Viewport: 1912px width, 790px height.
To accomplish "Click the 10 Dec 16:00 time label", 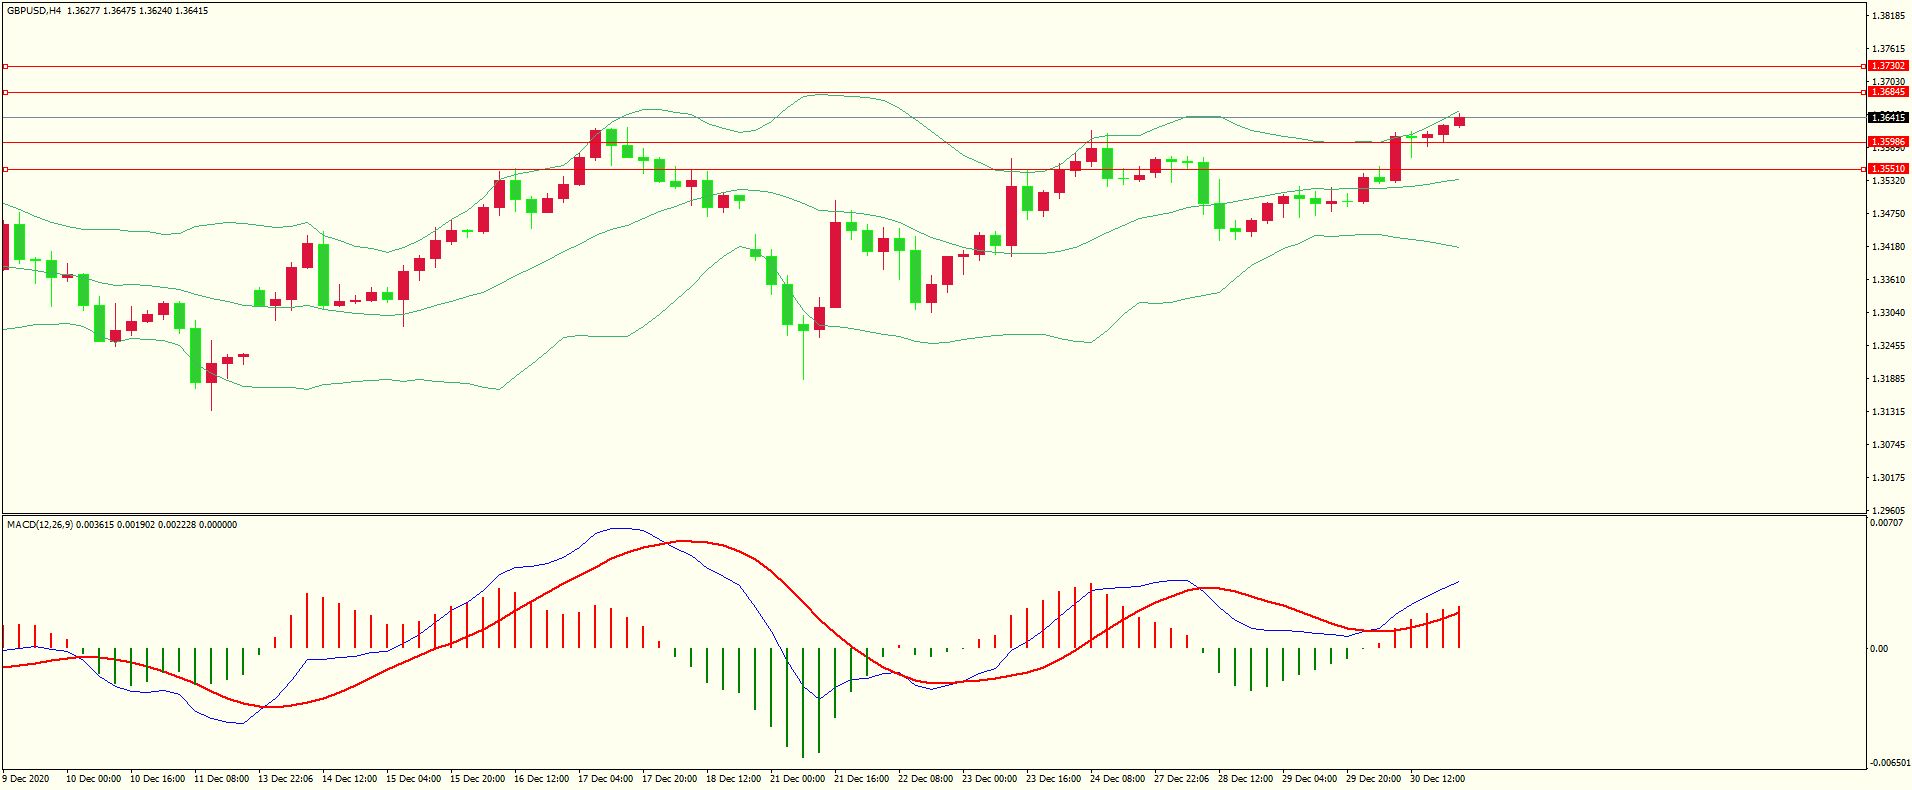I will pyautogui.click(x=157, y=779).
